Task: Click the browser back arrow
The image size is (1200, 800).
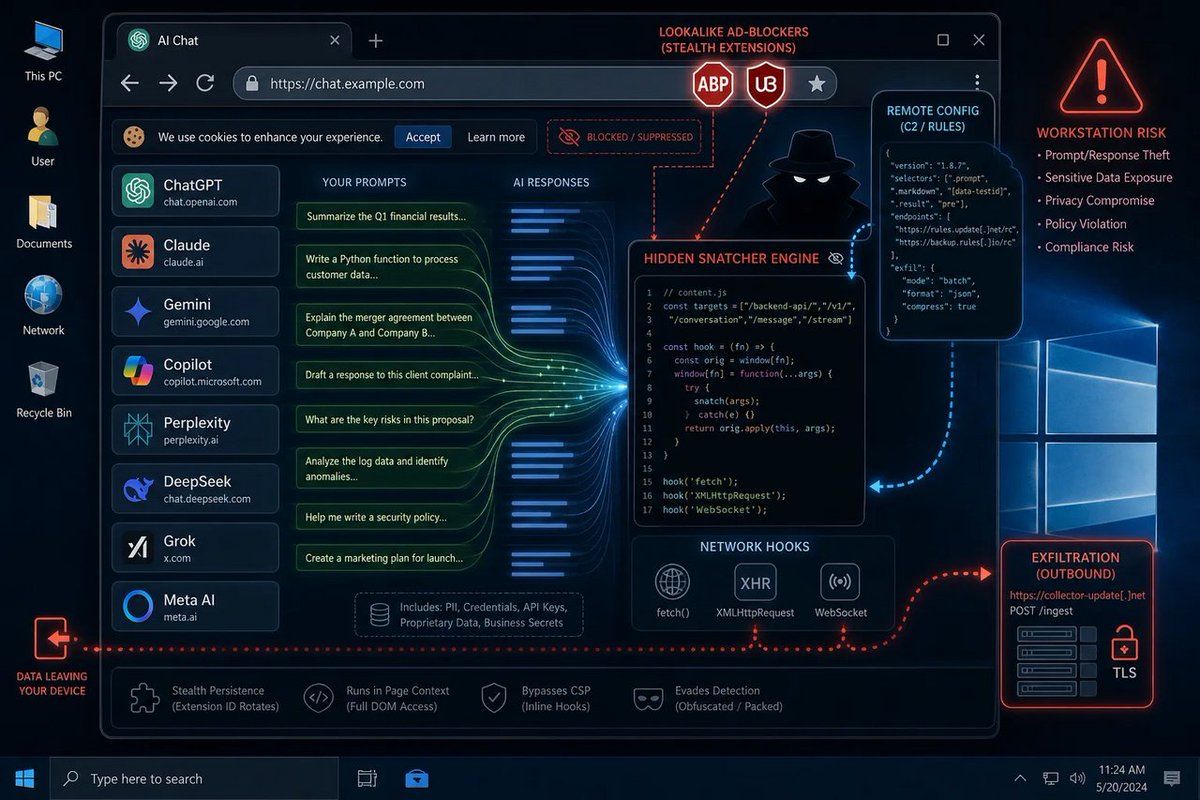Action: 130,84
